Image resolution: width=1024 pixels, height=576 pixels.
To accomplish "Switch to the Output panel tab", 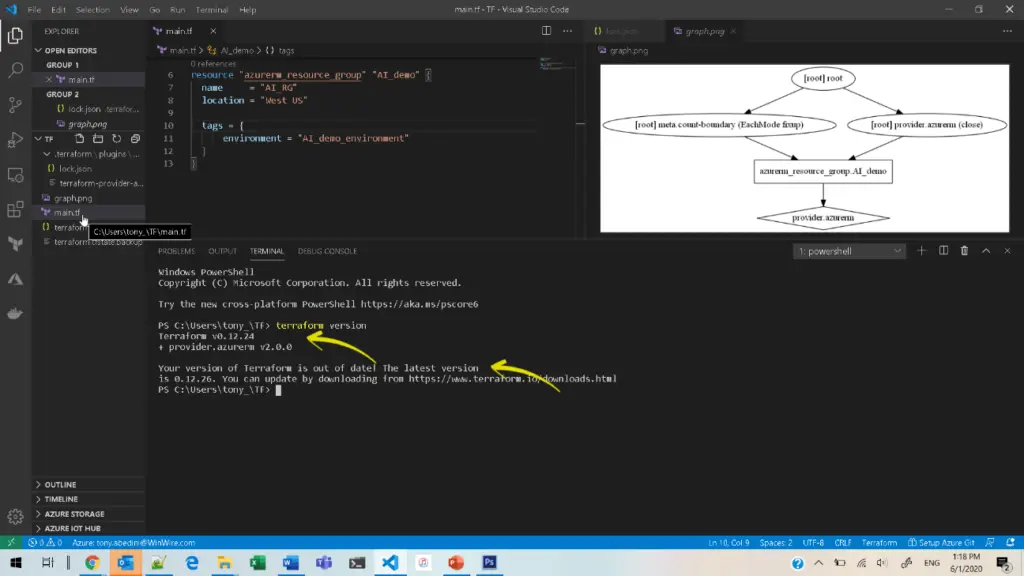I will (222, 251).
